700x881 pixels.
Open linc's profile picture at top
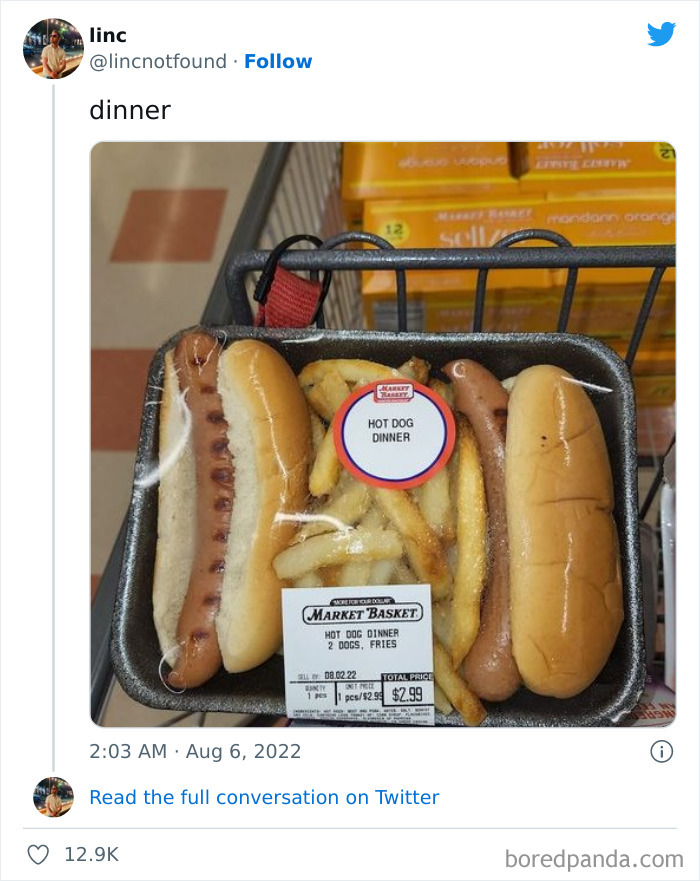[53, 48]
